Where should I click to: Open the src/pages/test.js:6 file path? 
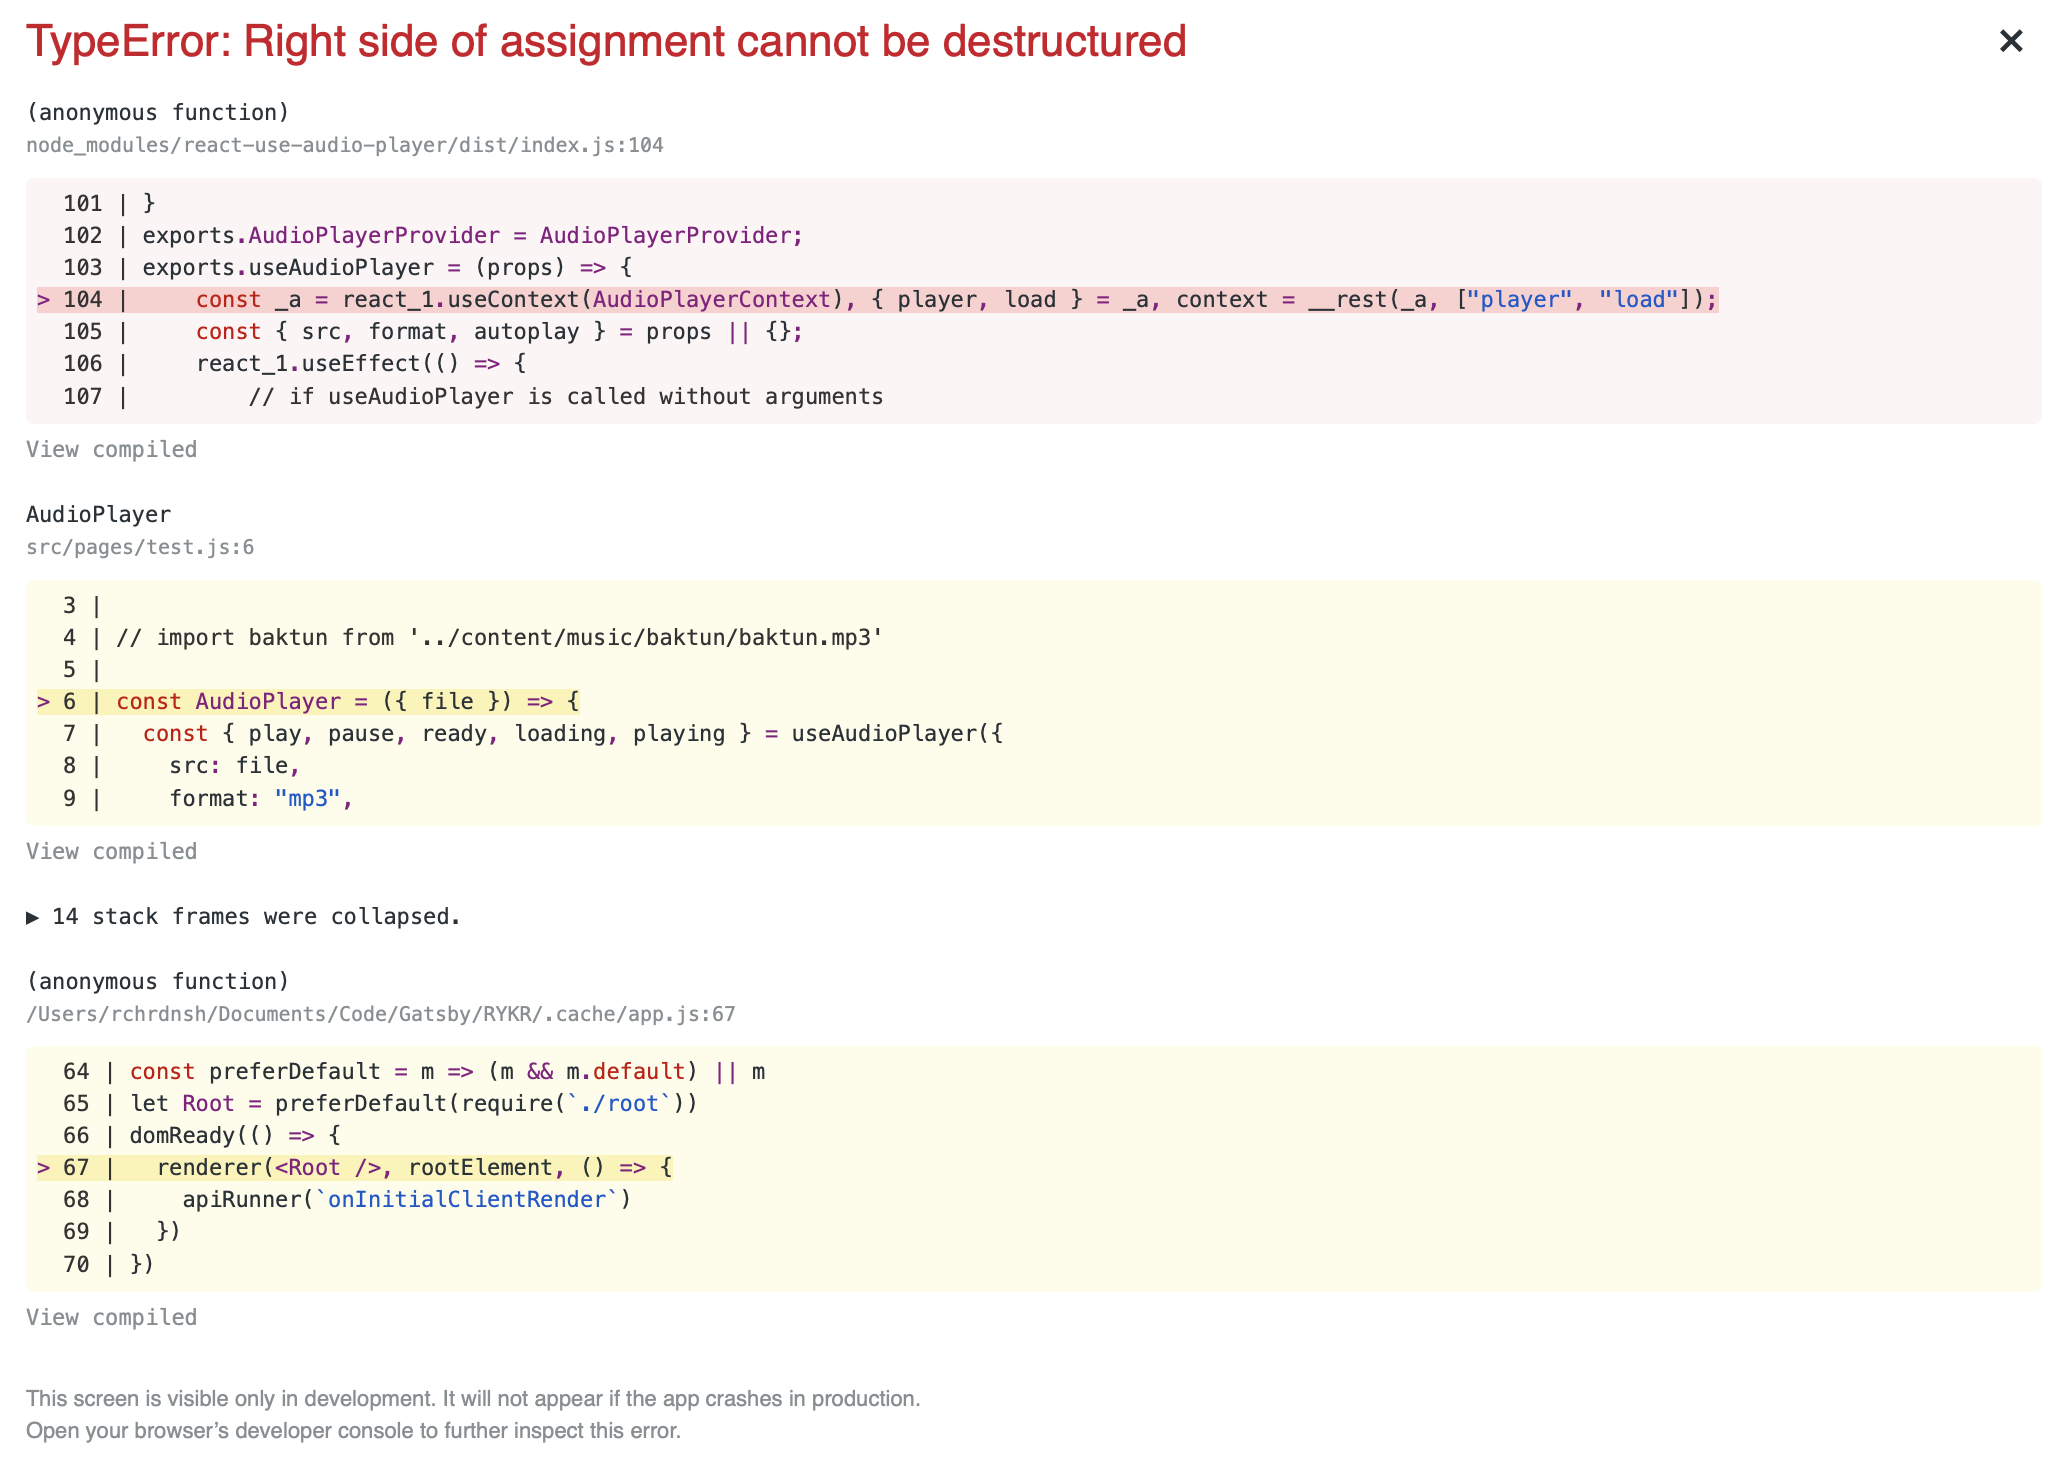pyautogui.click(x=140, y=547)
